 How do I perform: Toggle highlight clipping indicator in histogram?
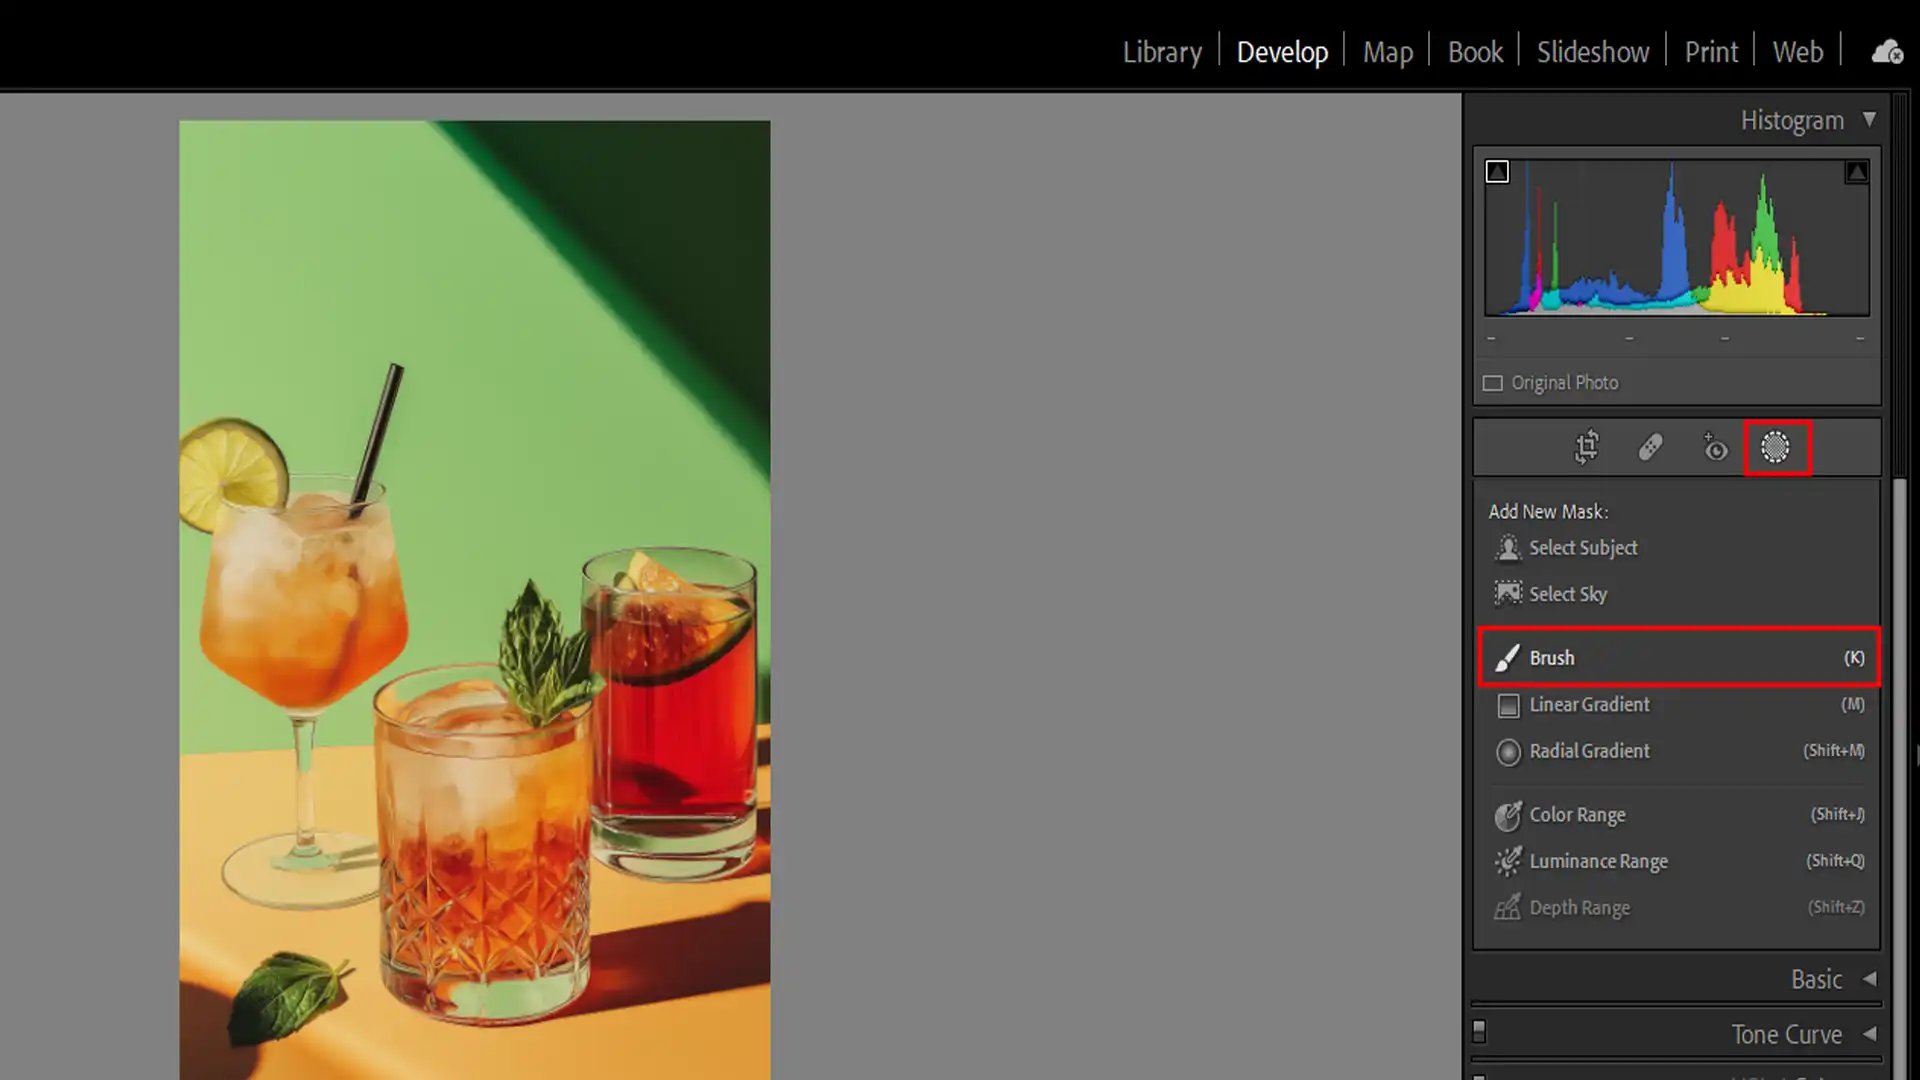click(1856, 172)
